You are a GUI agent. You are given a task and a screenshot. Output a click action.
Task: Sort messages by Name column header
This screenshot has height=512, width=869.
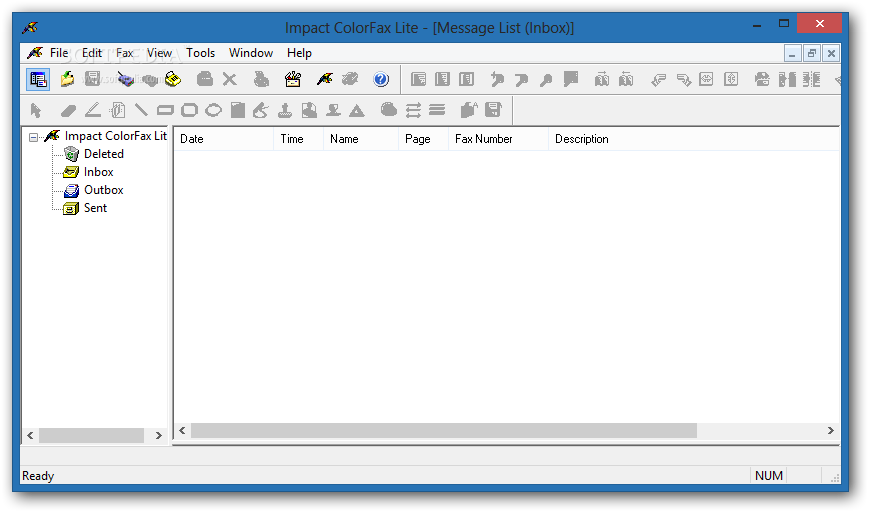[361, 139]
